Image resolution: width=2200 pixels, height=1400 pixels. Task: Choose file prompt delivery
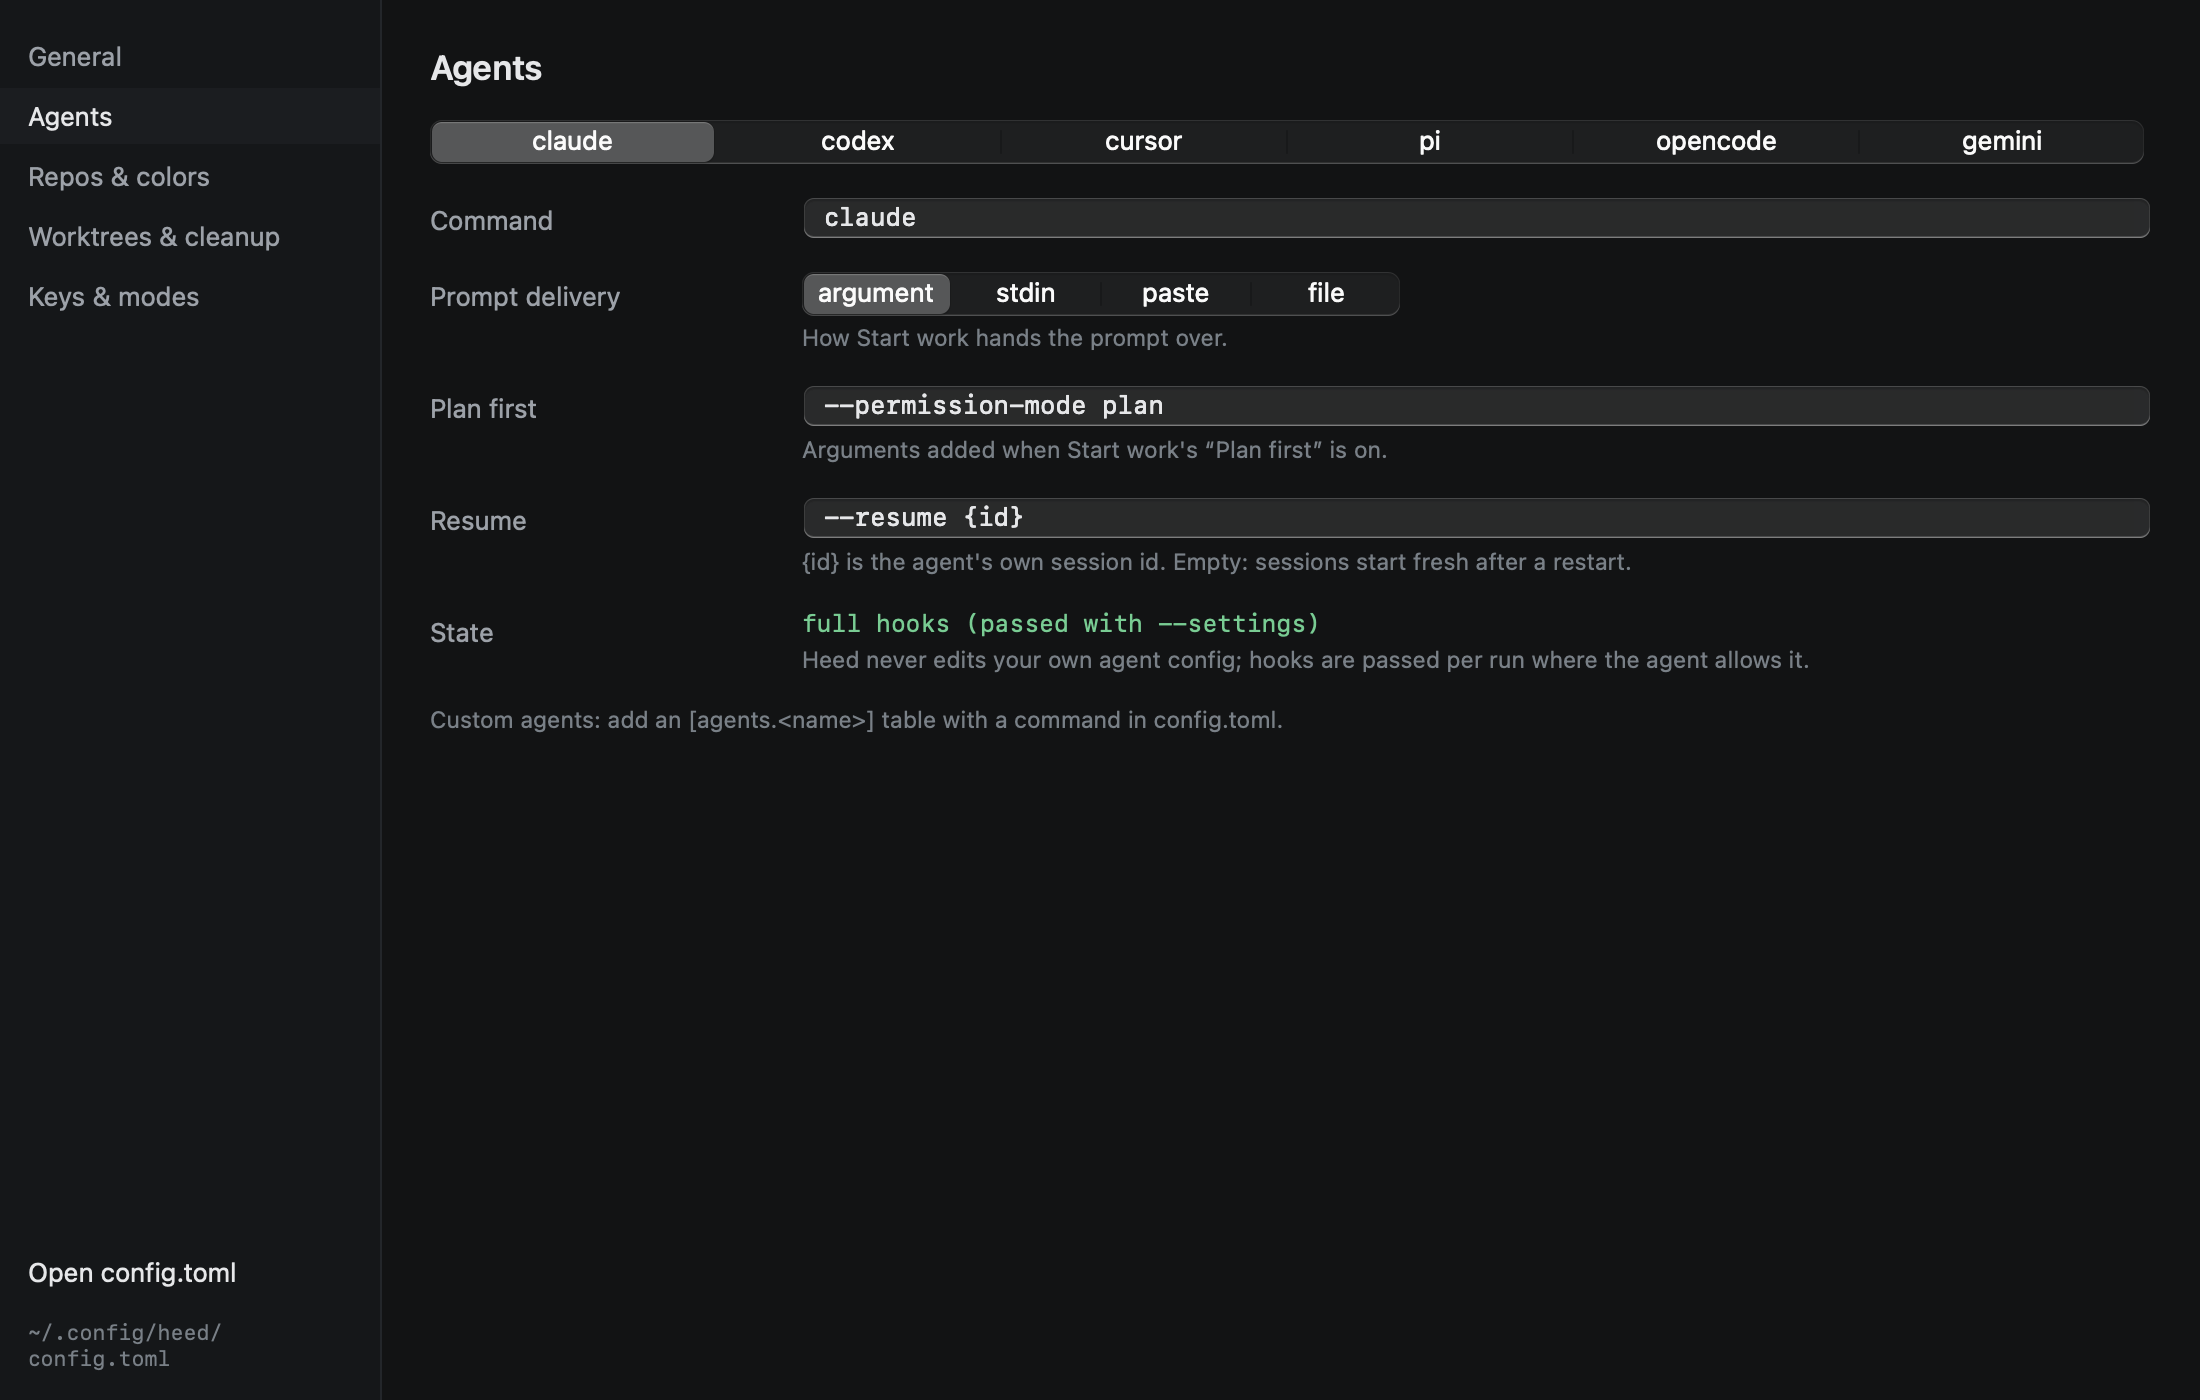point(1325,294)
